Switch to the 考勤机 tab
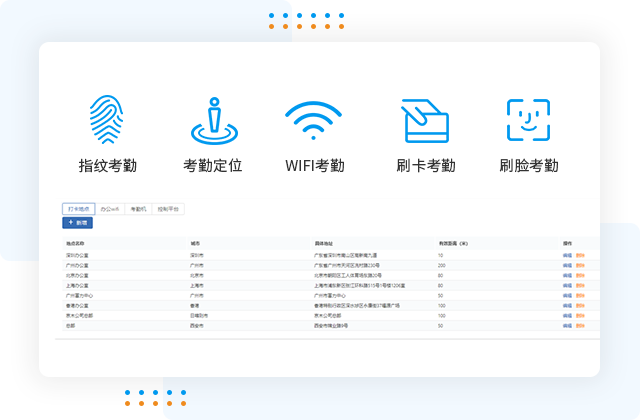Viewport: 640px width, 420px height. click(138, 210)
